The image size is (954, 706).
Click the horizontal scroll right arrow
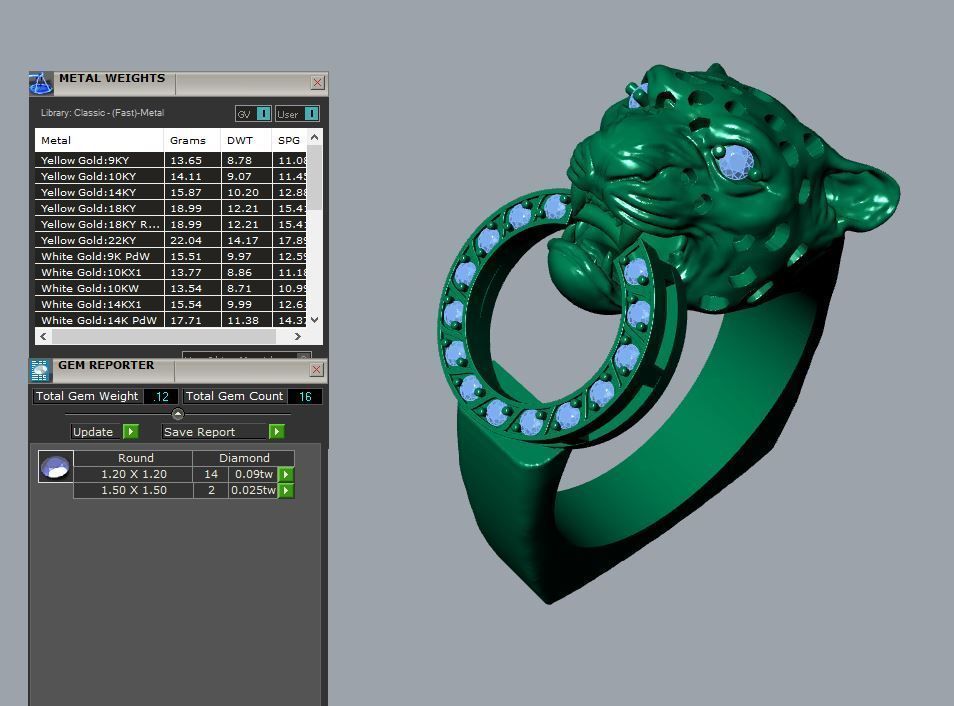[298, 336]
